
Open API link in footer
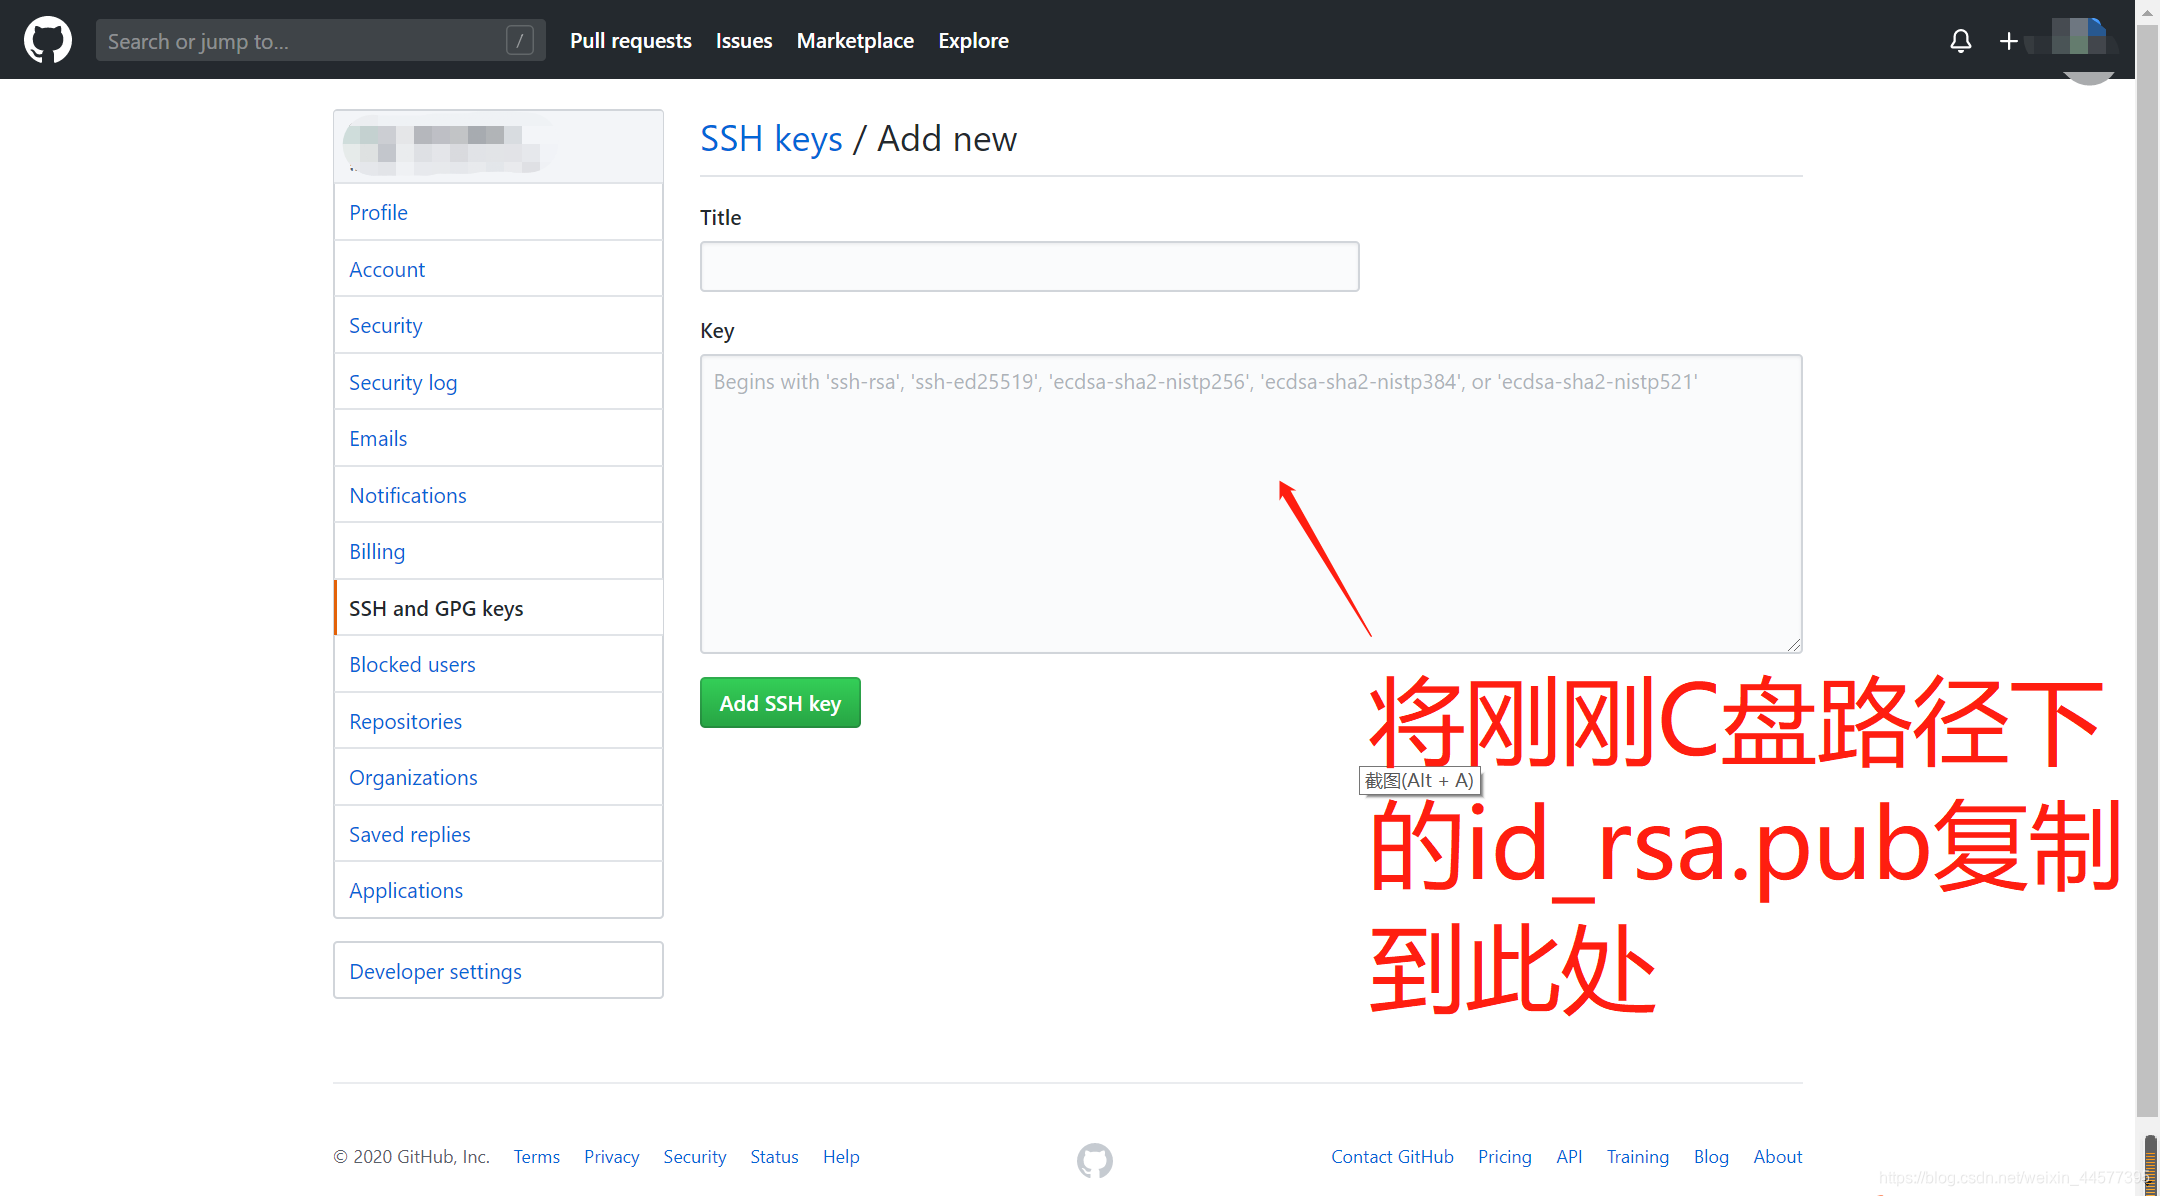click(x=1569, y=1156)
